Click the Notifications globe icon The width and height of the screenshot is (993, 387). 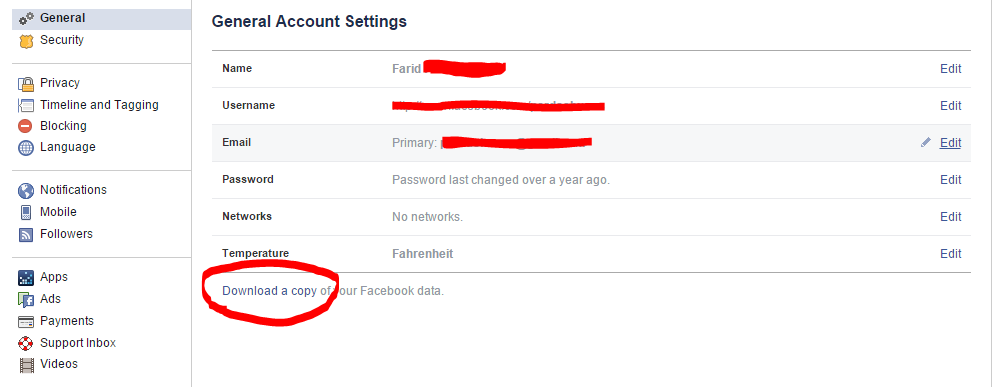26,191
